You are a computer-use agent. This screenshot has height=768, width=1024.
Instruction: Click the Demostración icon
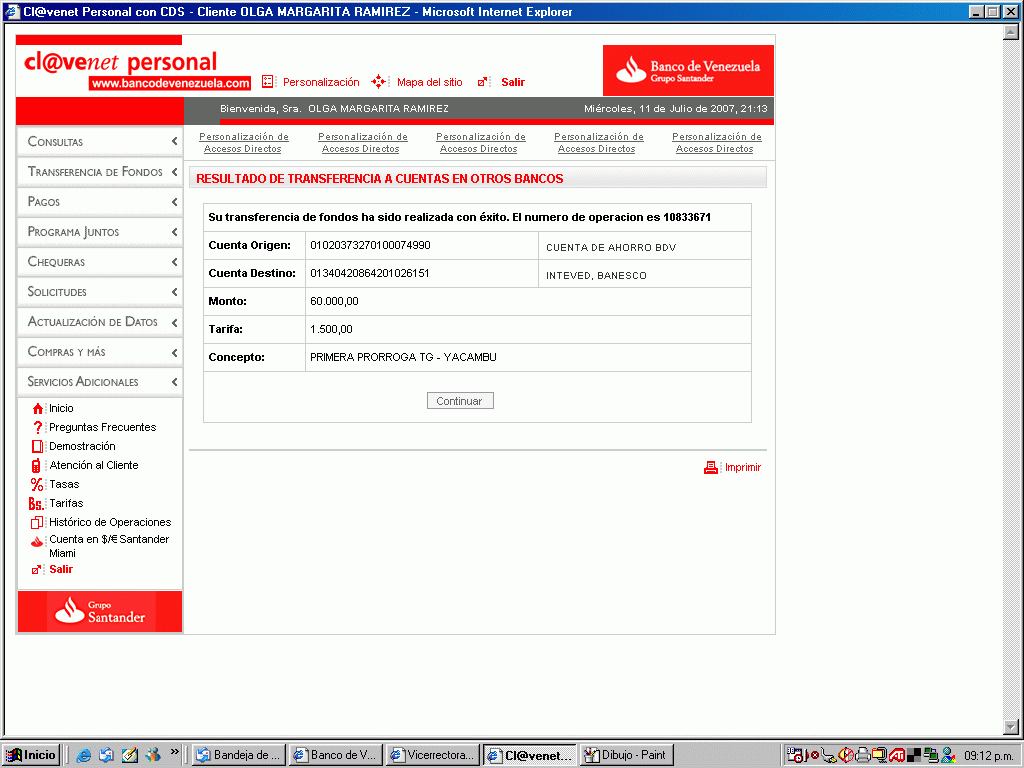(x=37, y=446)
